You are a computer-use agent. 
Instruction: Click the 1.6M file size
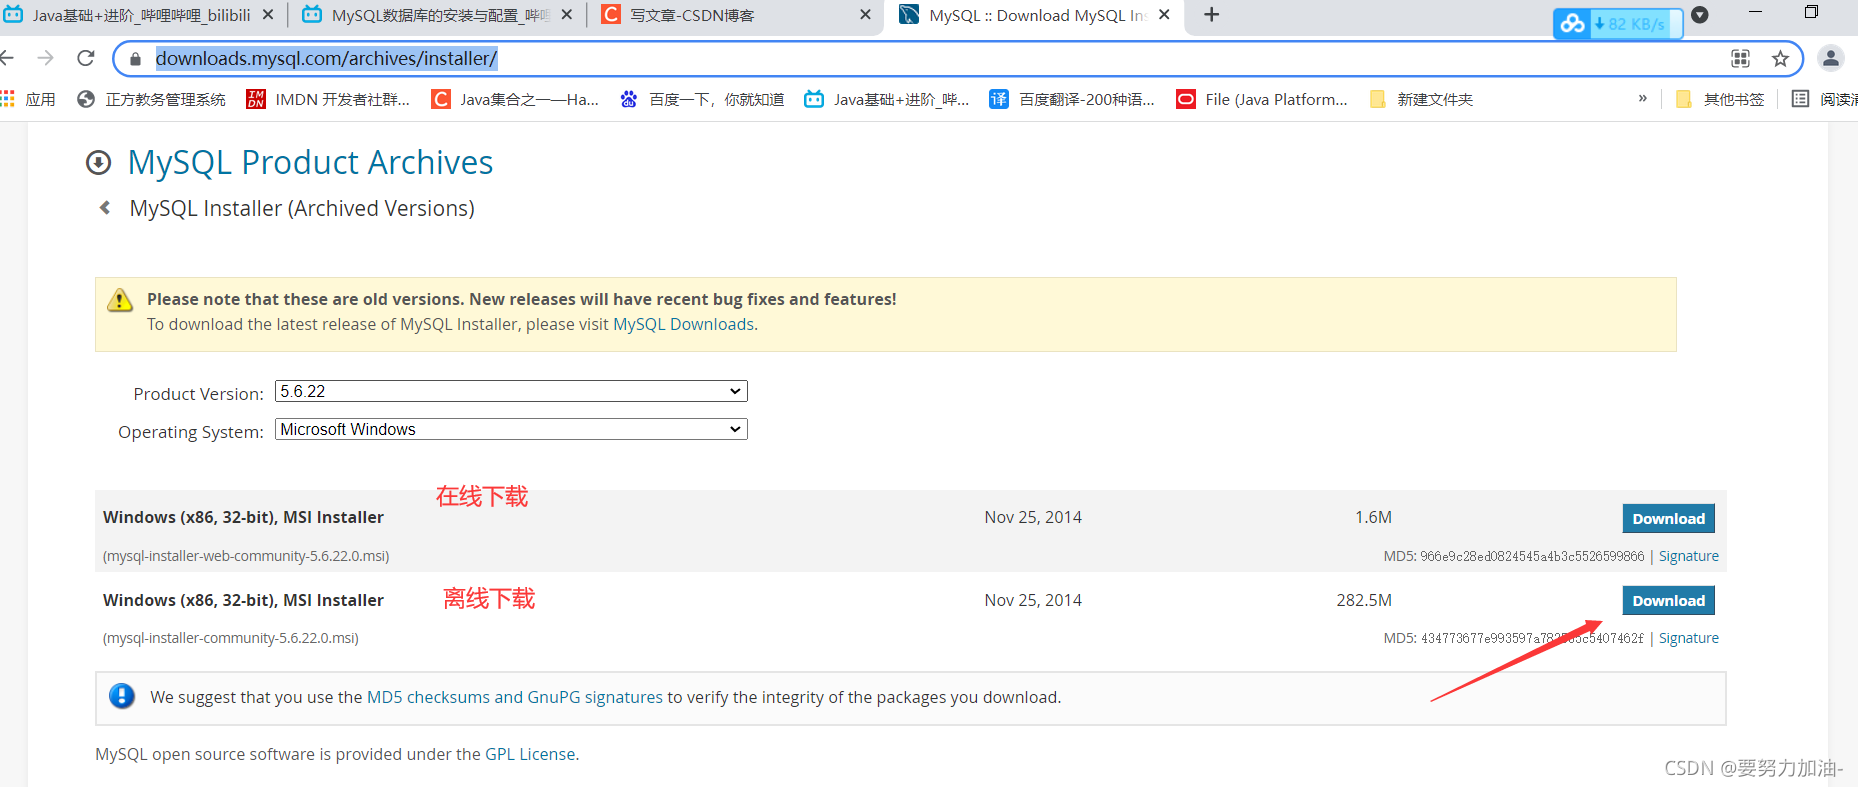[1373, 517]
